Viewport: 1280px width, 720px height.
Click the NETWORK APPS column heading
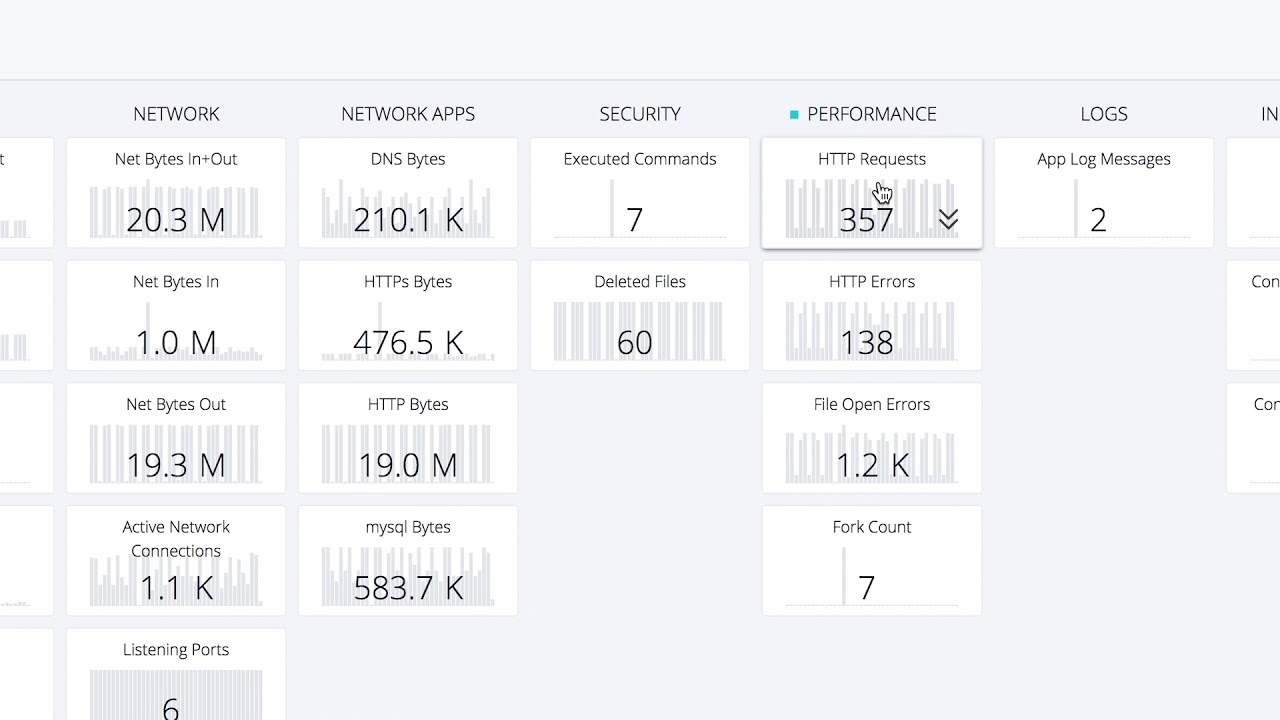point(408,114)
